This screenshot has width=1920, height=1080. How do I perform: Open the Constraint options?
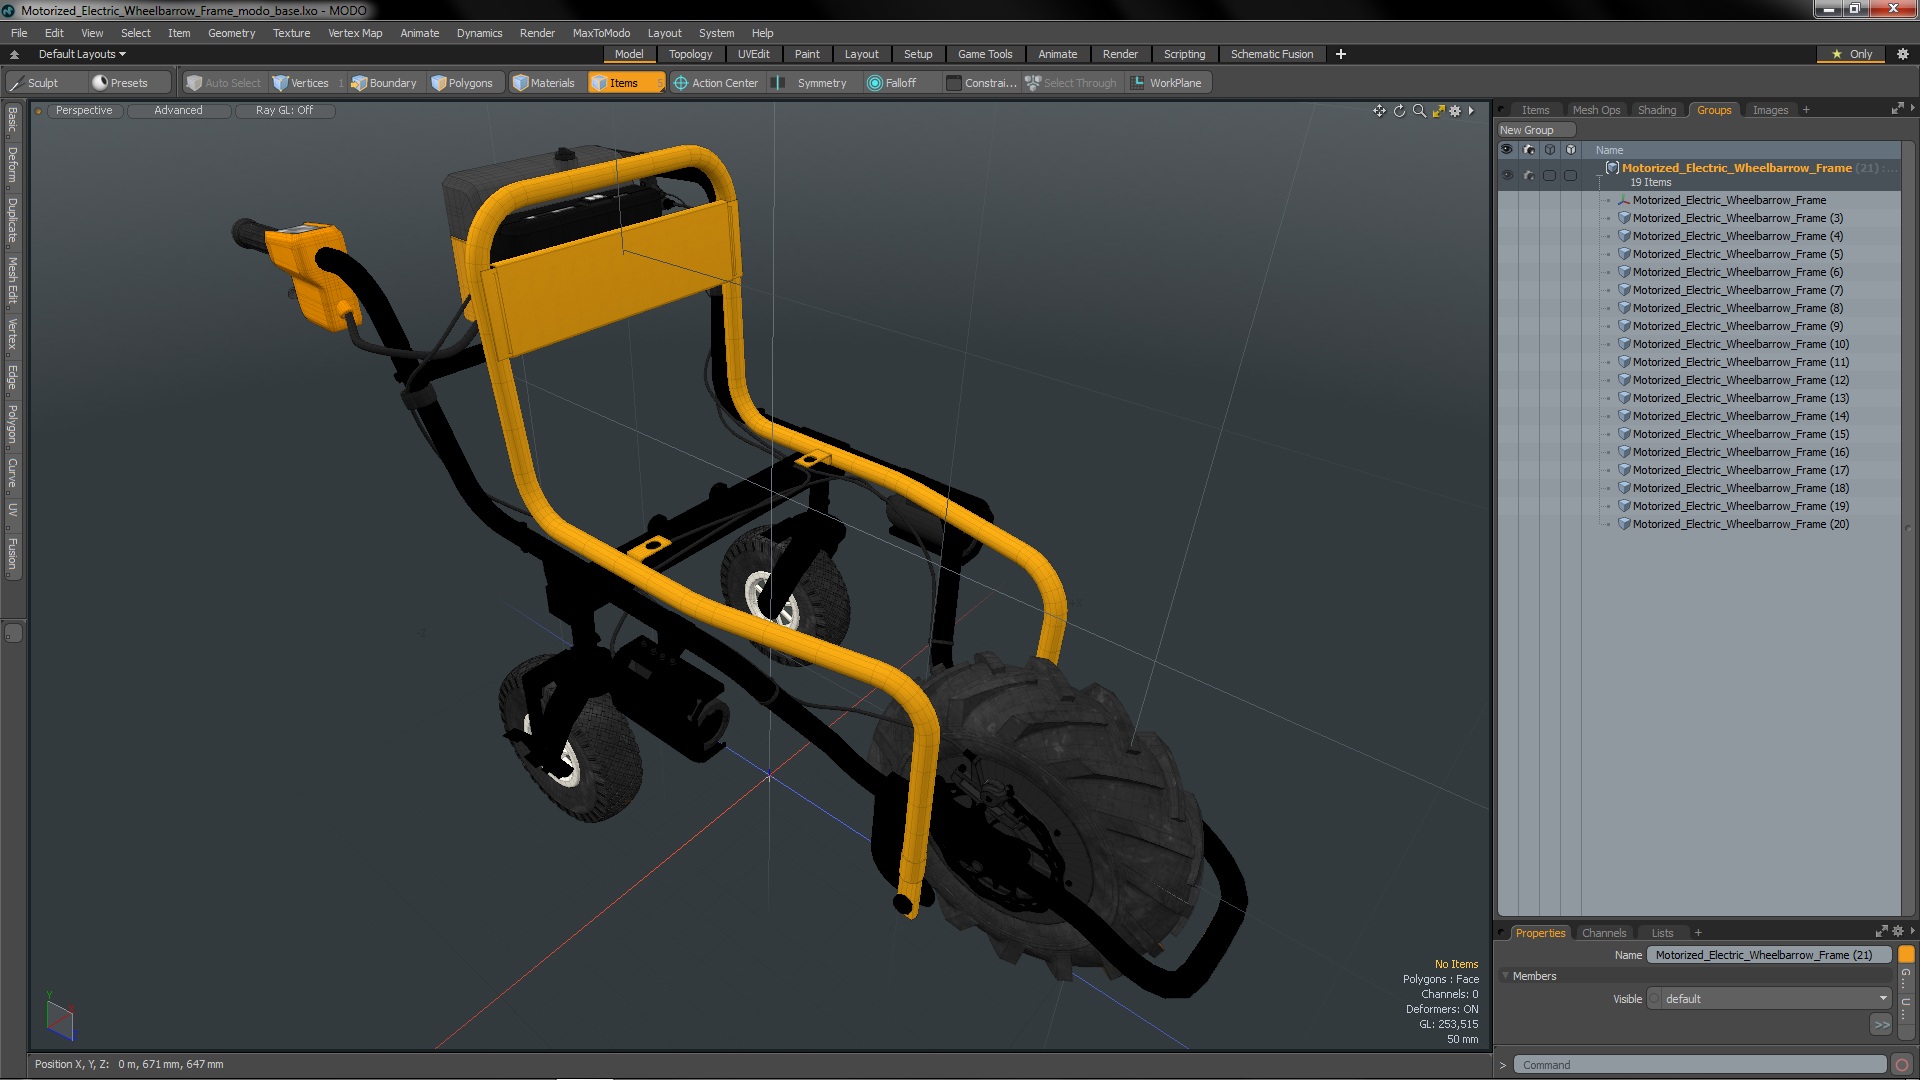[982, 83]
